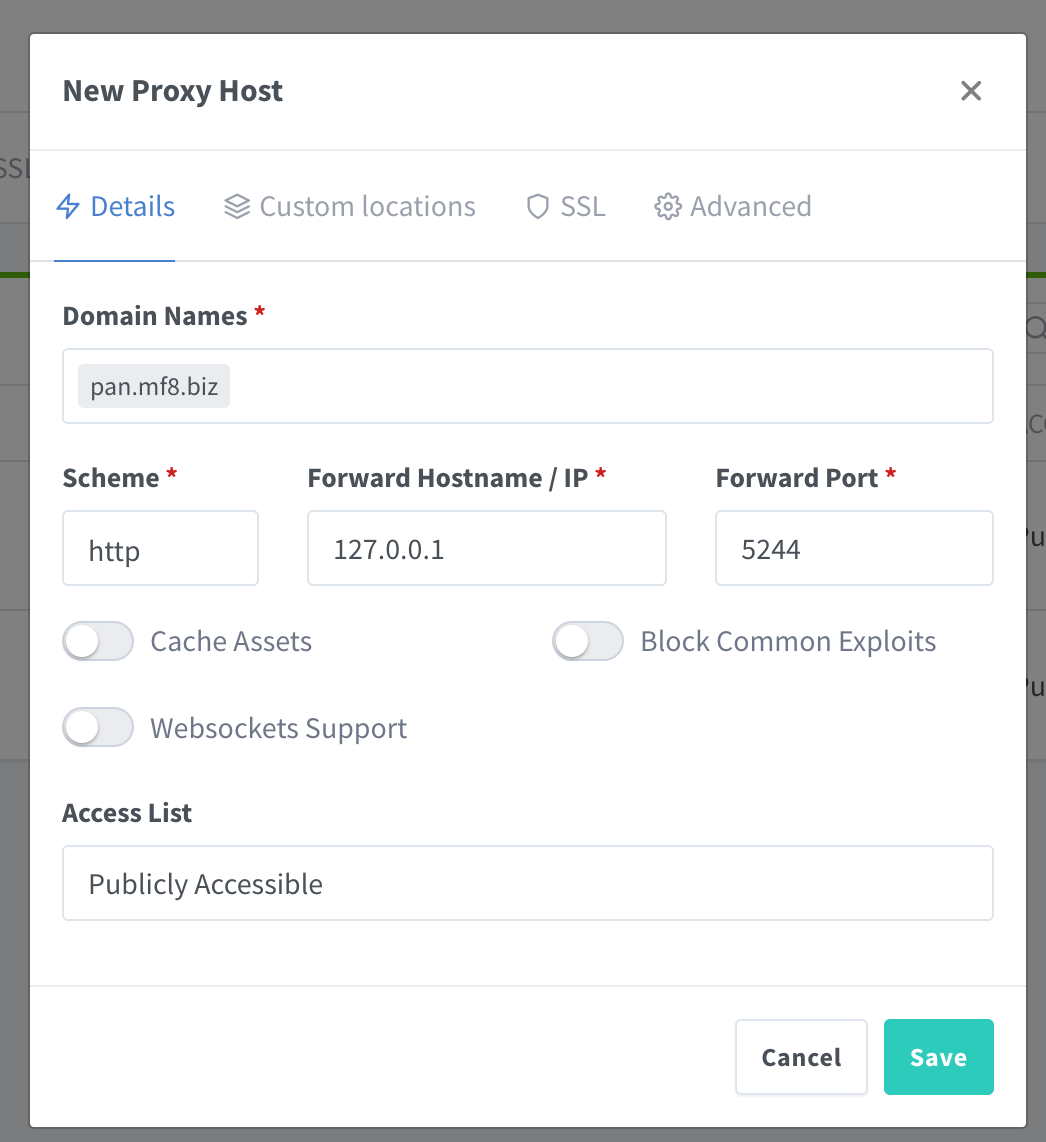Click empty area of Domain Names field
Image resolution: width=1046 pixels, height=1142 pixels.
click(610, 386)
